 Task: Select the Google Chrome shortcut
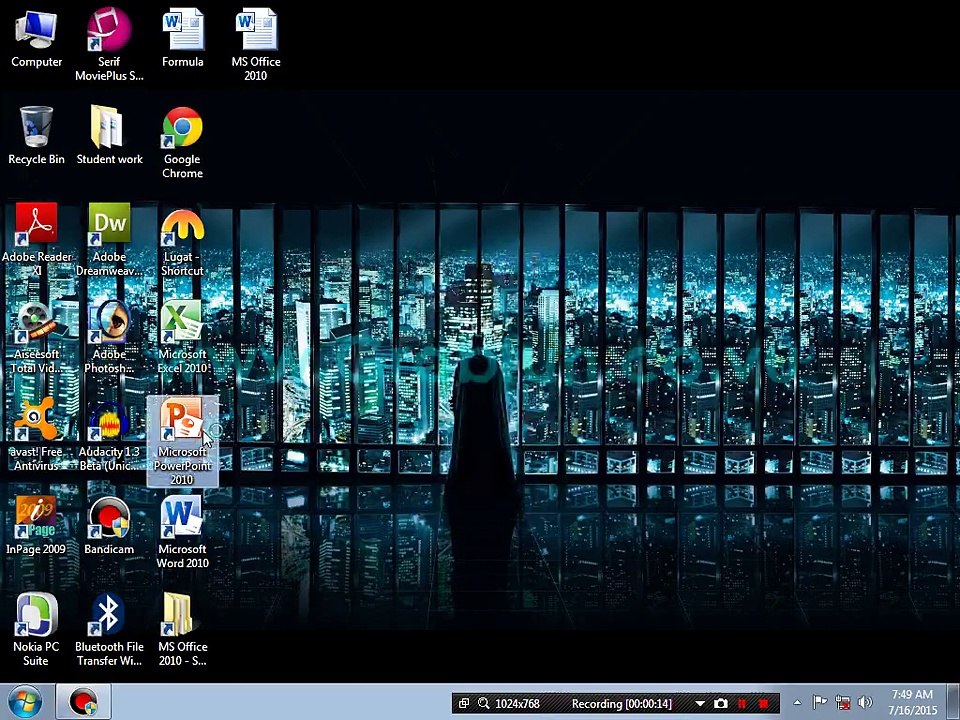coord(182,142)
